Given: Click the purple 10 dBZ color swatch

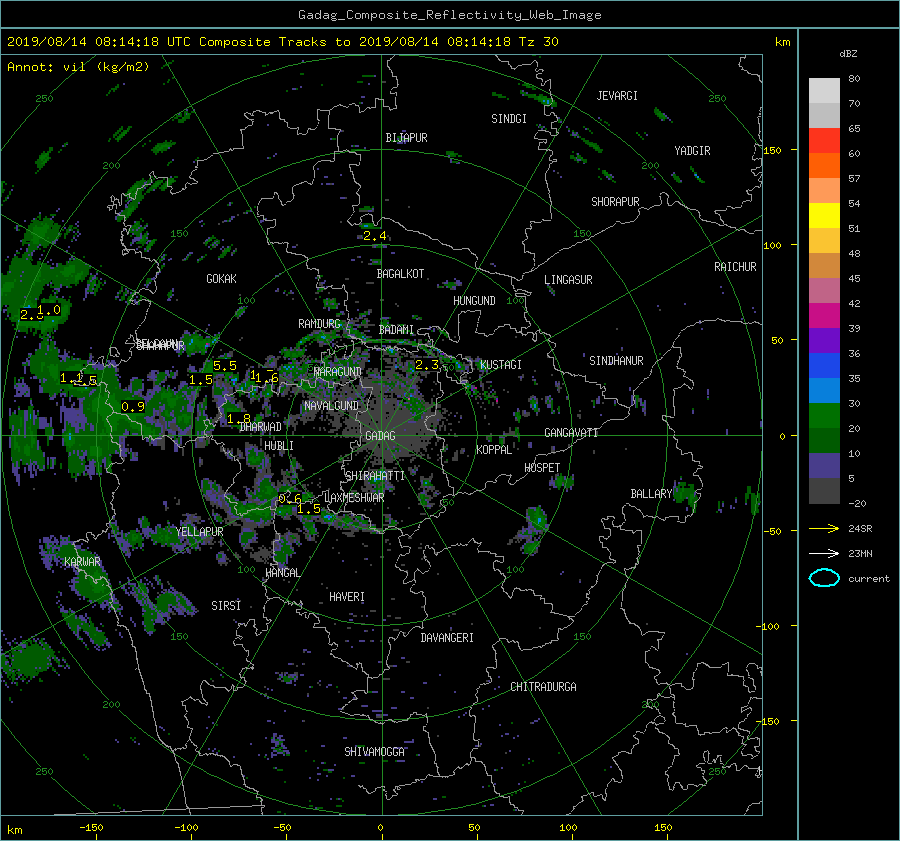Looking at the screenshot, I should (824, 466).
